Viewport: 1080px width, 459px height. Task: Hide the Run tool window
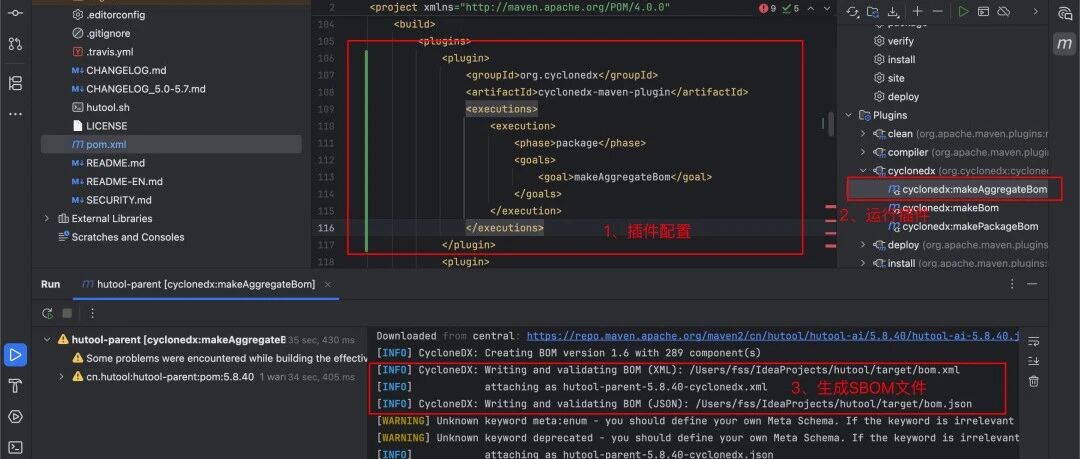[x=1032, y=284]
